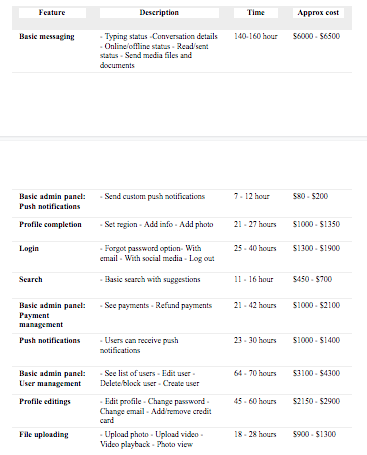The width and height of the screenshot is (367, 455).
Task: Click the 64 - 70 hours cell
Action: [x=255, y=373]
